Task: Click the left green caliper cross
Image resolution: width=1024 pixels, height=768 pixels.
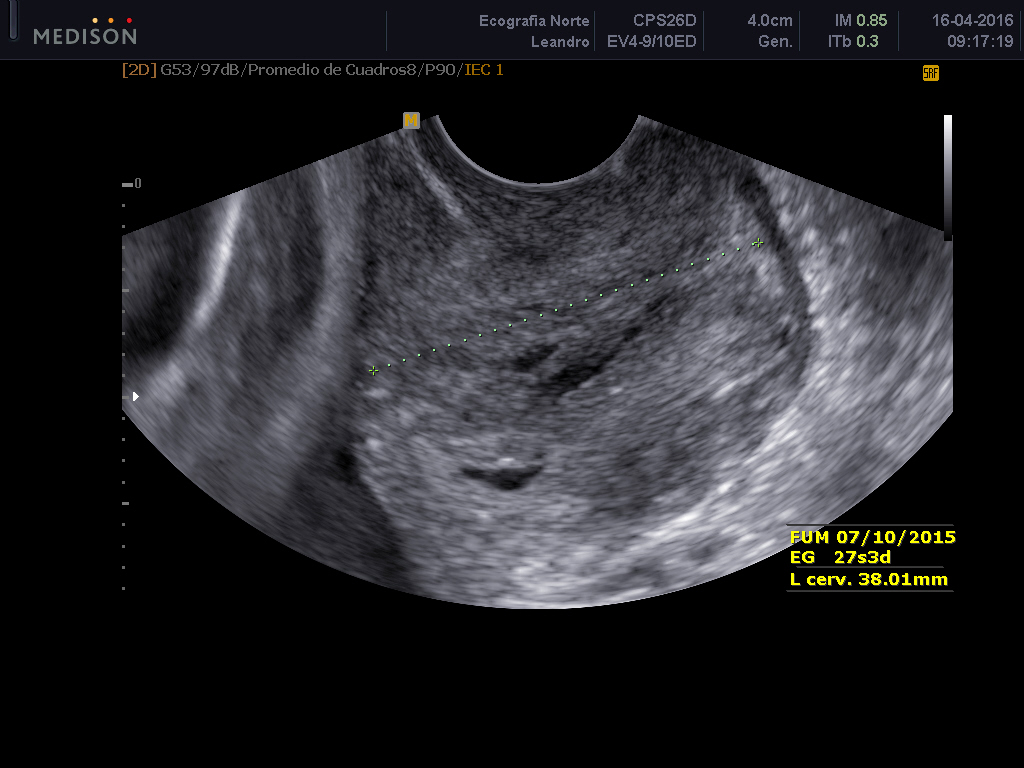Action: coord(374,371)
